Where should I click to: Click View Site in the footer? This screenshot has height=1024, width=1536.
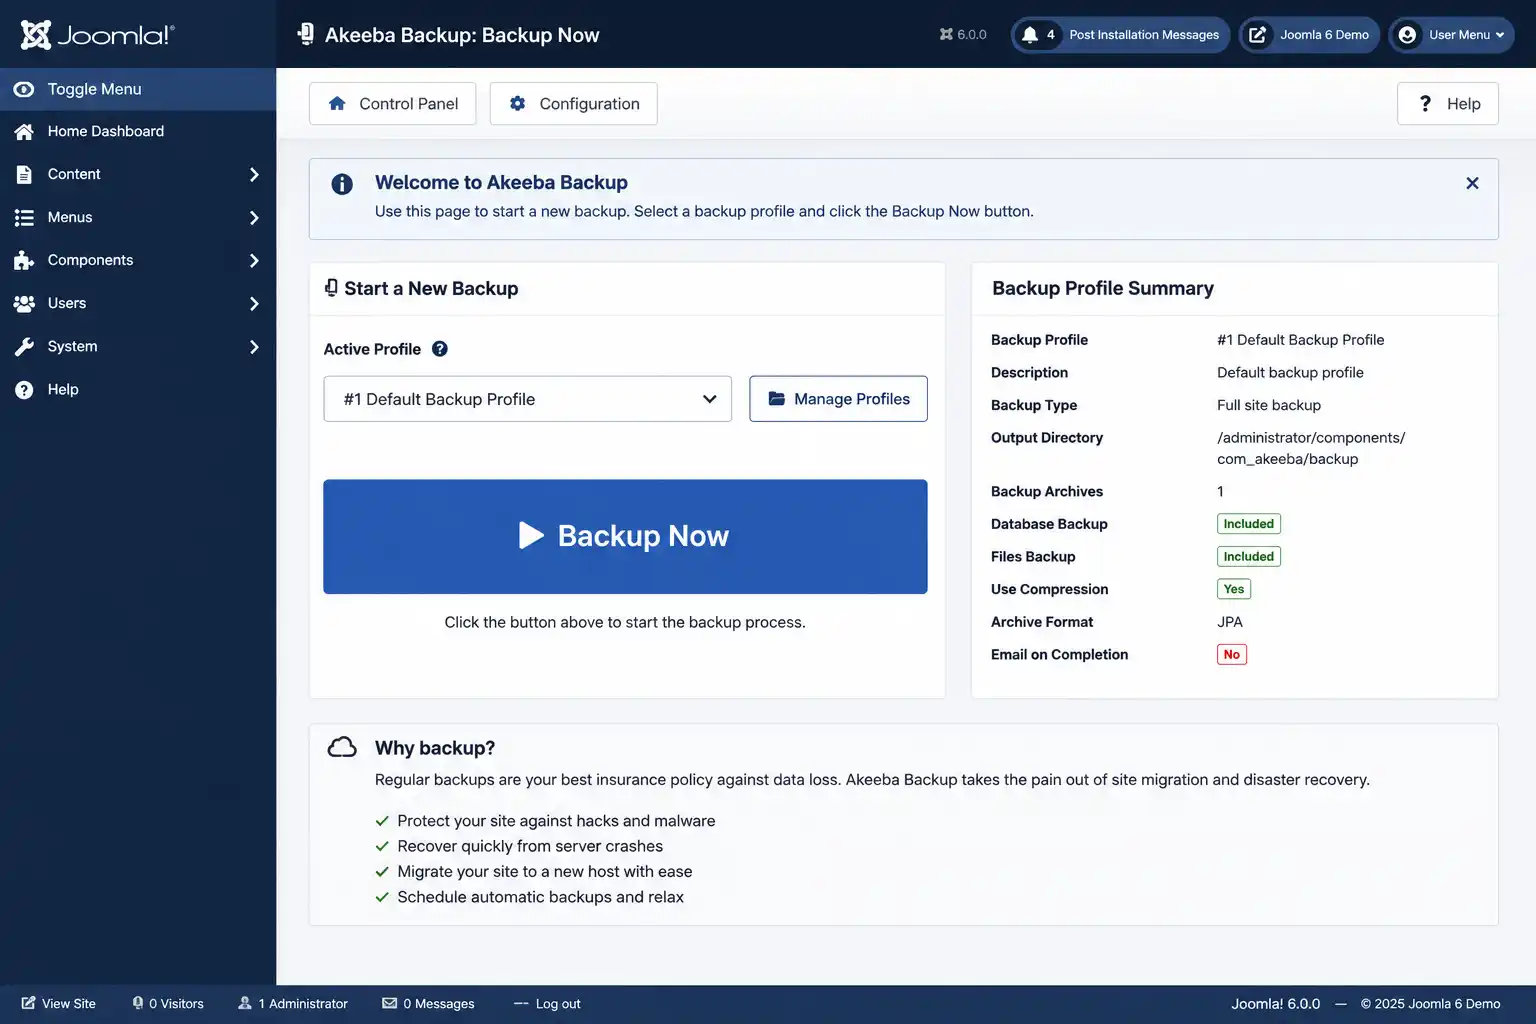[x=58, y=1004]
